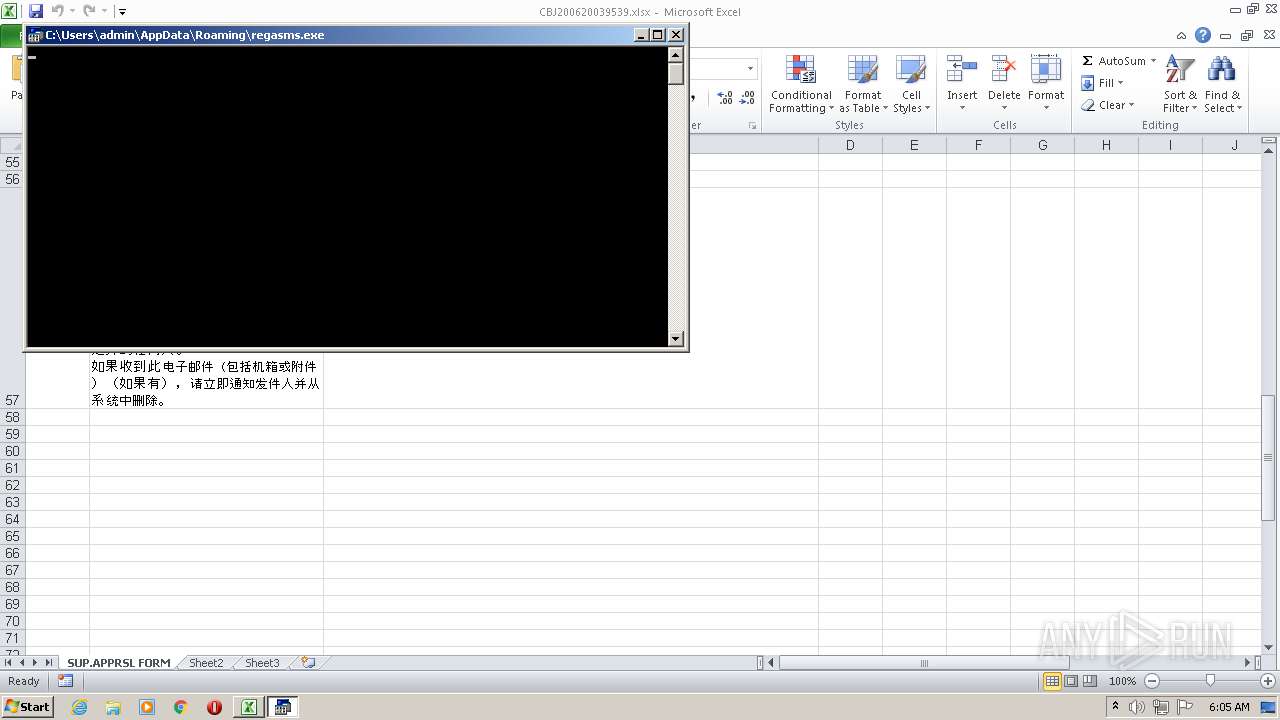The height and width of the screenshot is (720, 1280).
Task: Open the Clear eraser options
Action: click(1107, 105)
